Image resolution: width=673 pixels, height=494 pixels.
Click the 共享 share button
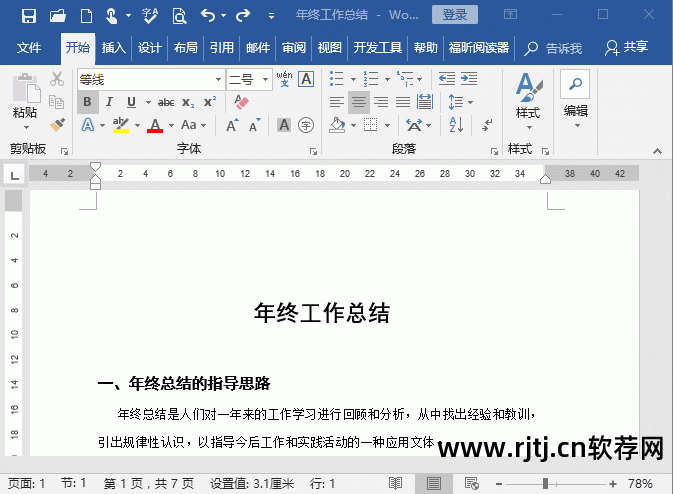tap(626, 47)
